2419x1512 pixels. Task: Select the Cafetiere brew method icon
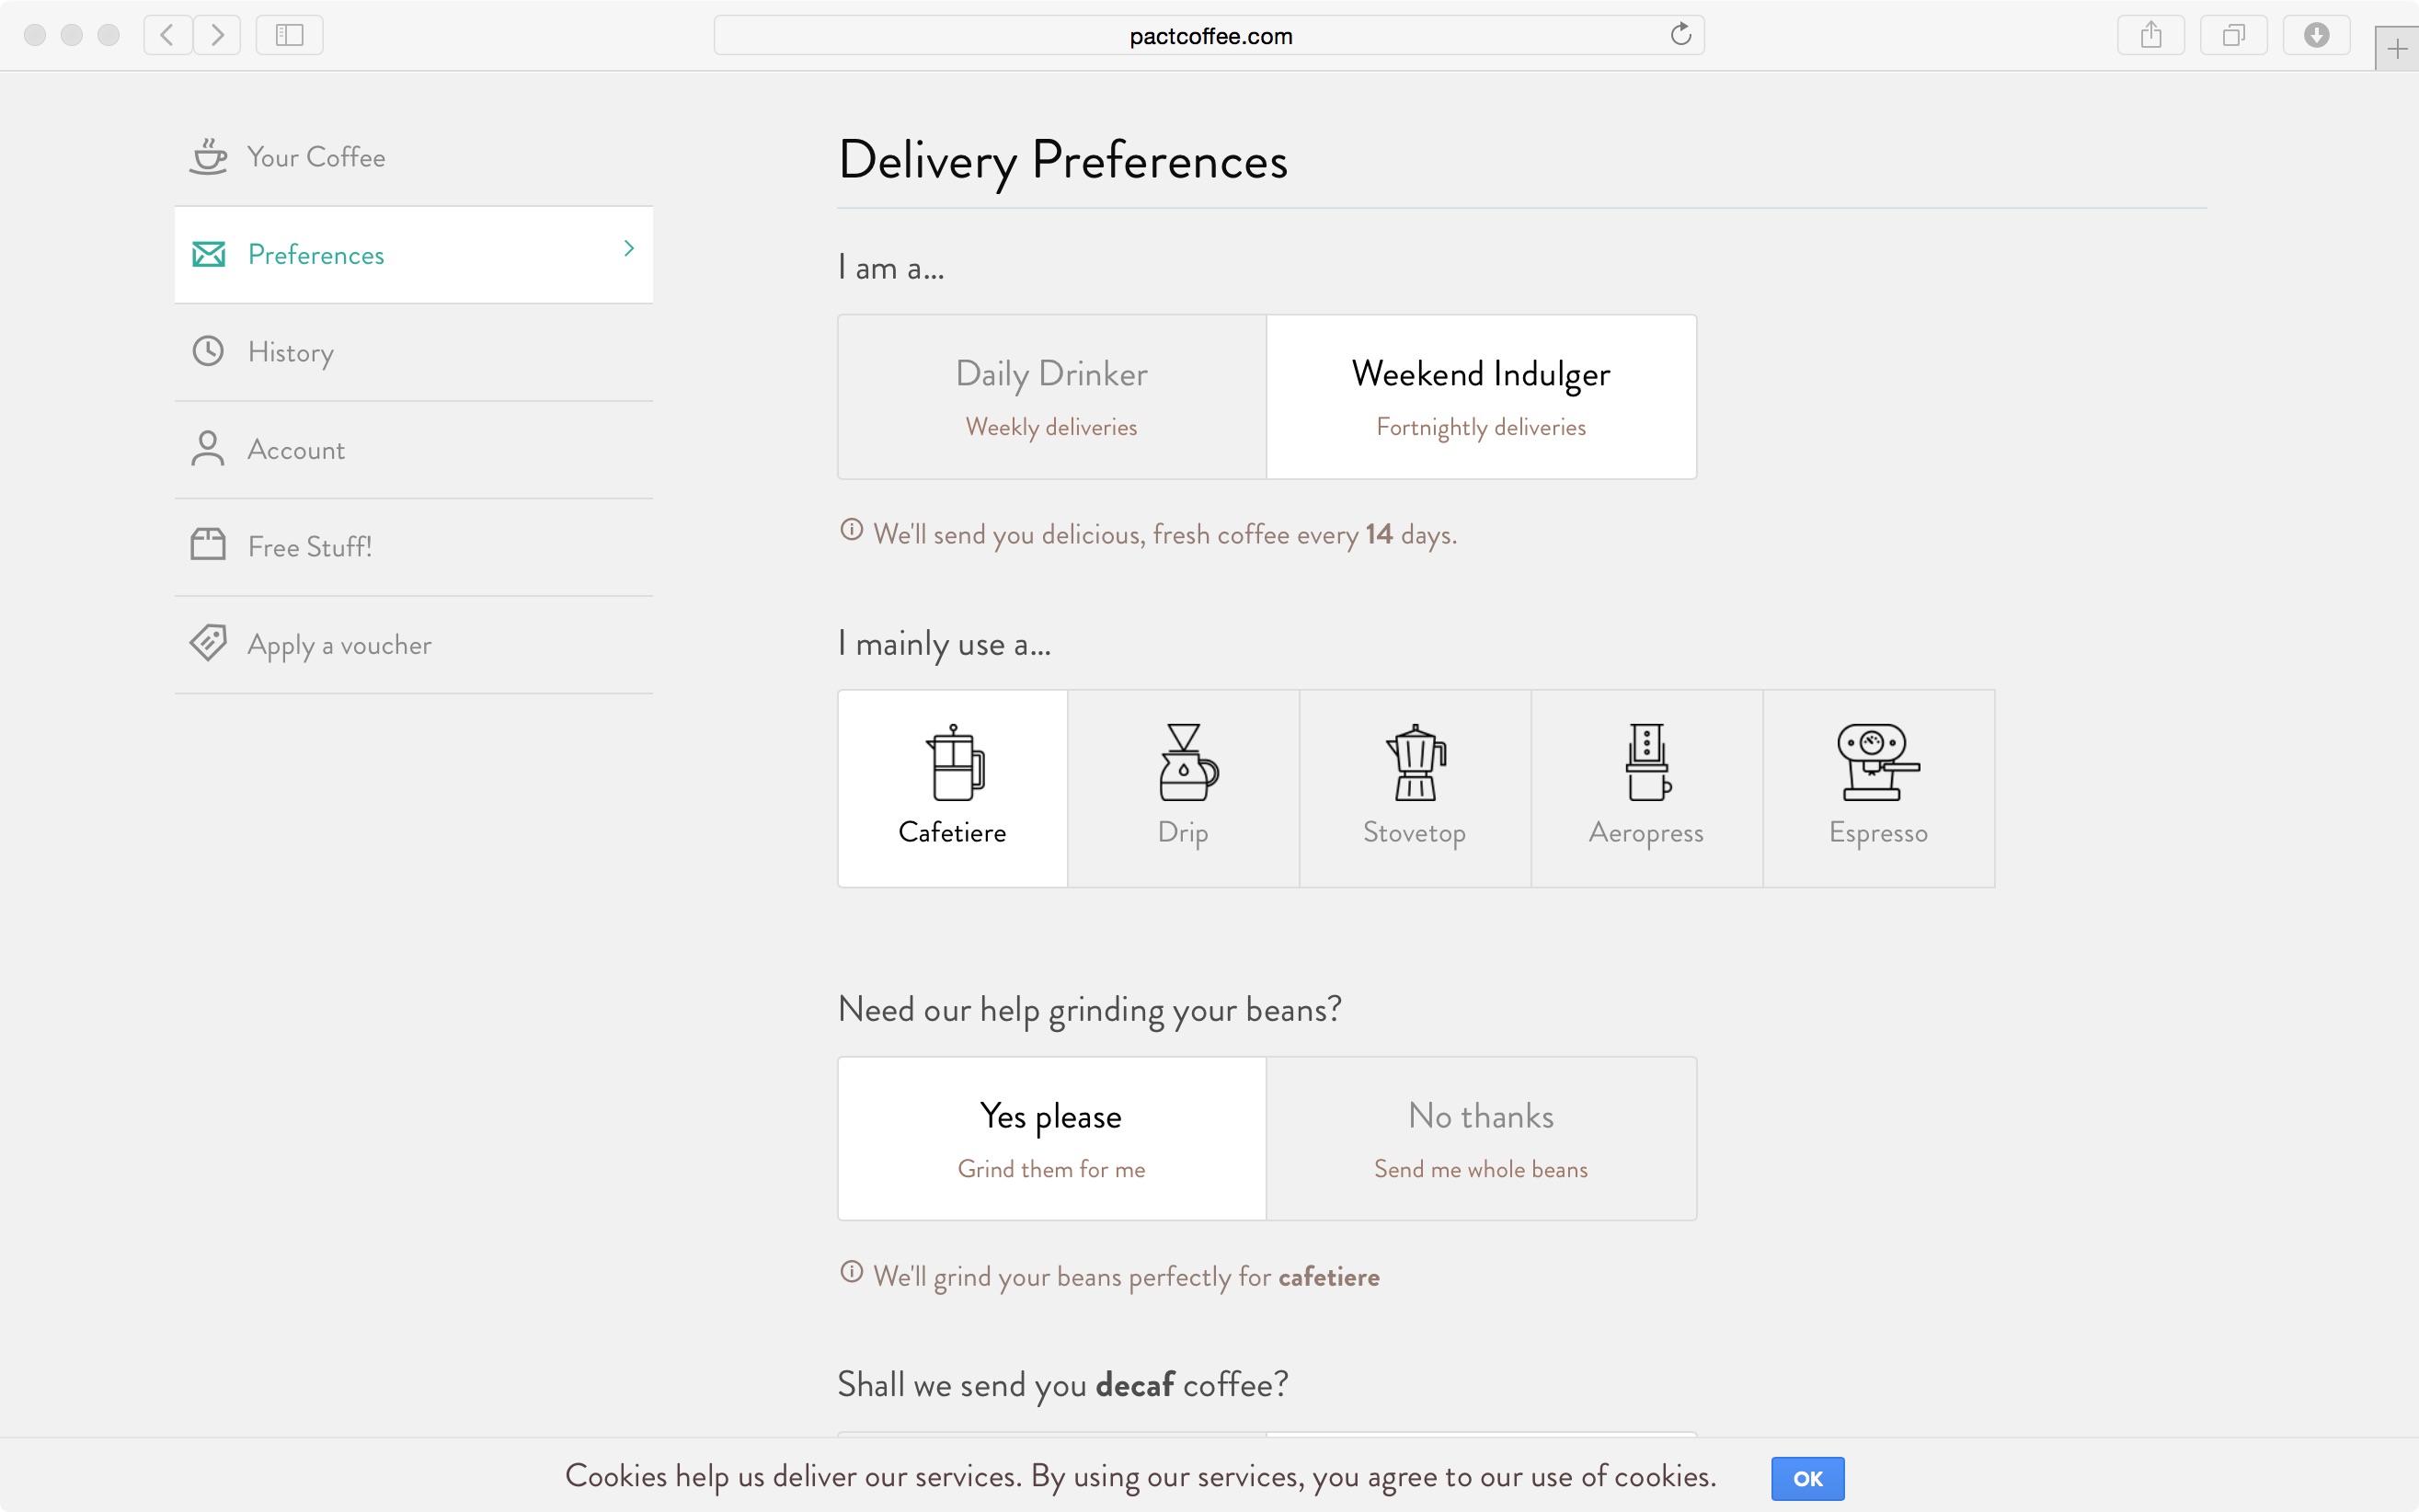[x=954, y=763]
